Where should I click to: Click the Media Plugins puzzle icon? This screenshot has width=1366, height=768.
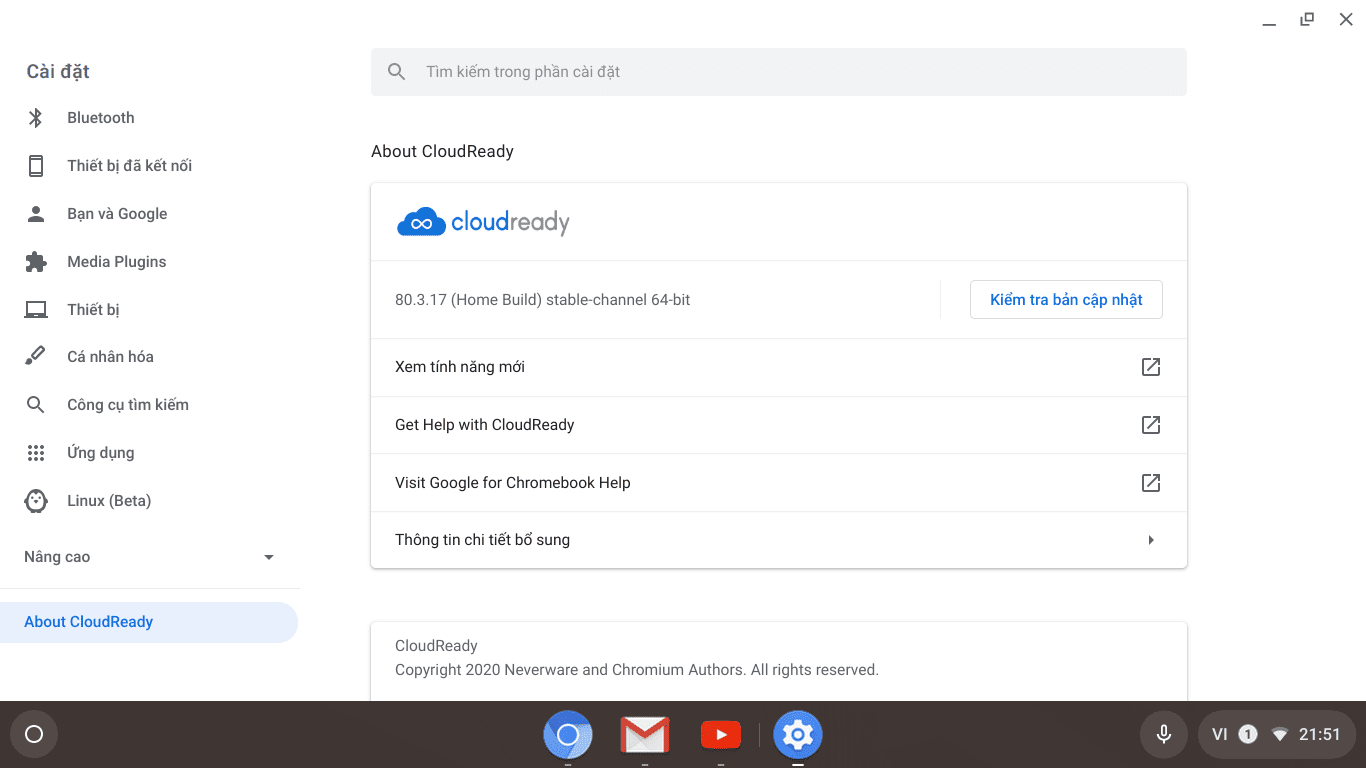pos(36,262)
